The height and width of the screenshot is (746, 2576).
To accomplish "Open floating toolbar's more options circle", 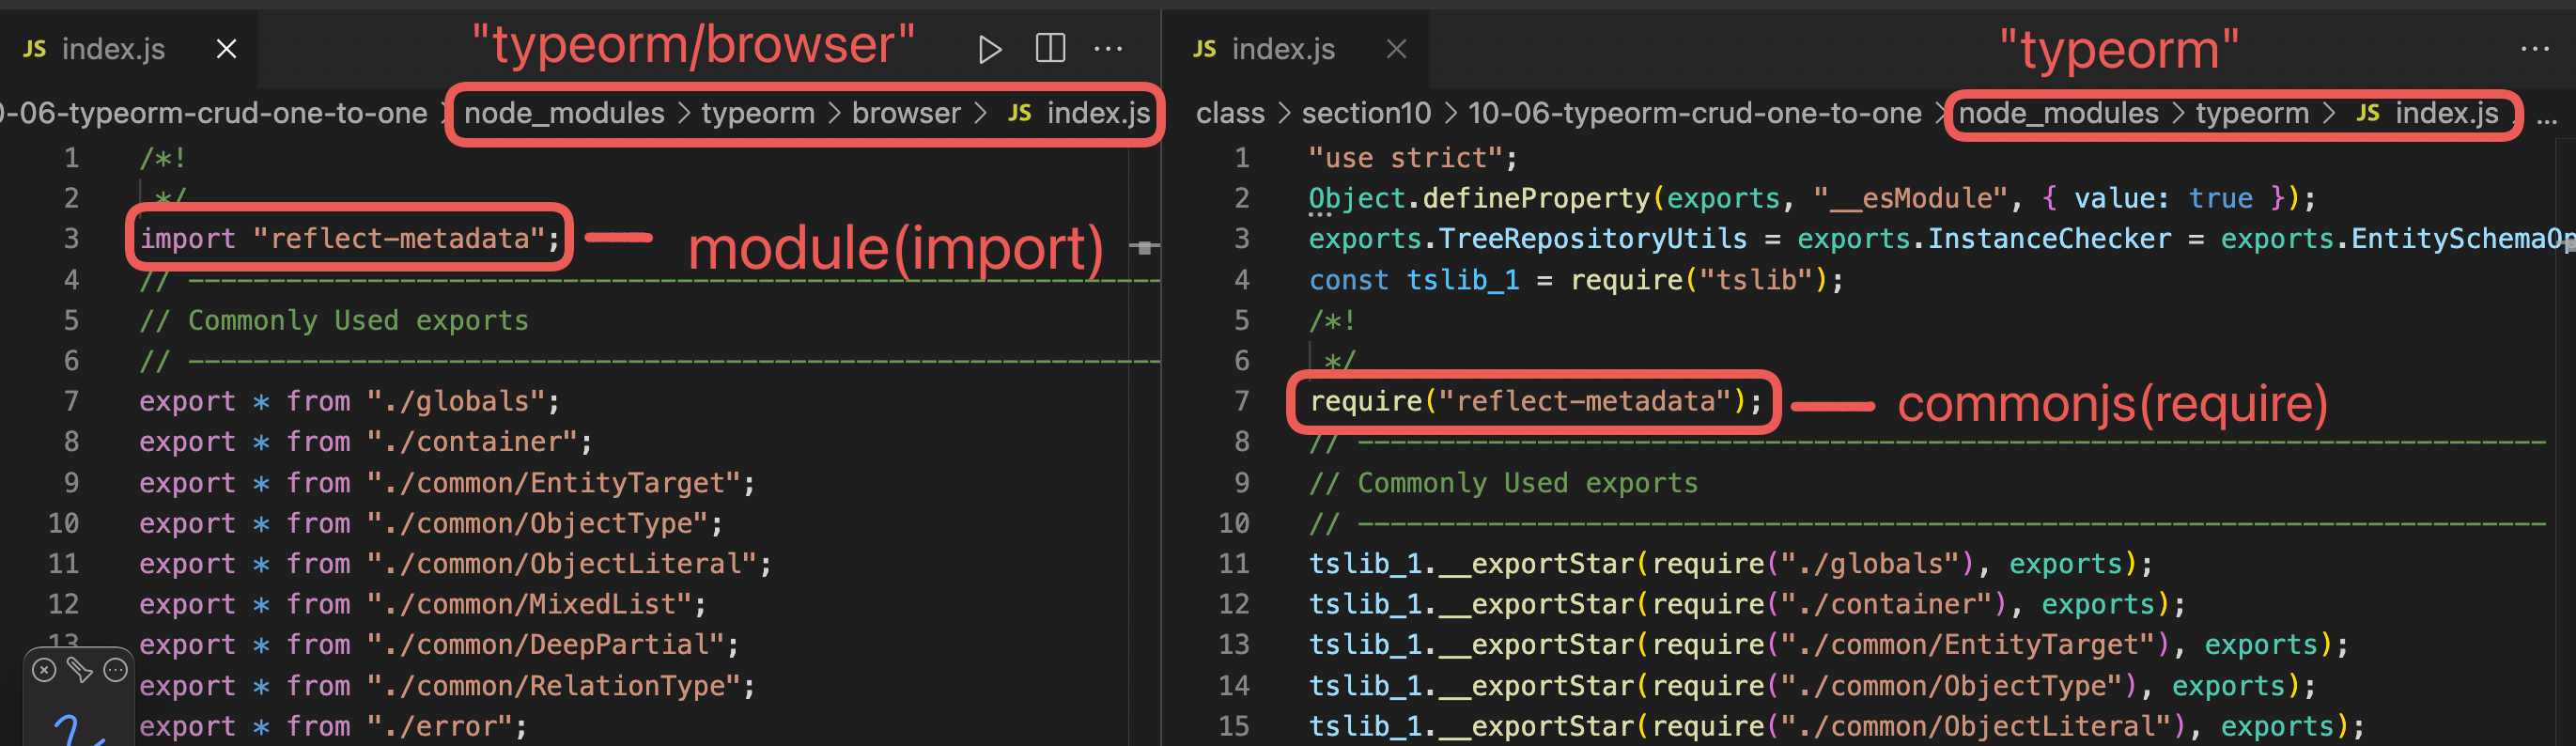I will click(116, 670).
